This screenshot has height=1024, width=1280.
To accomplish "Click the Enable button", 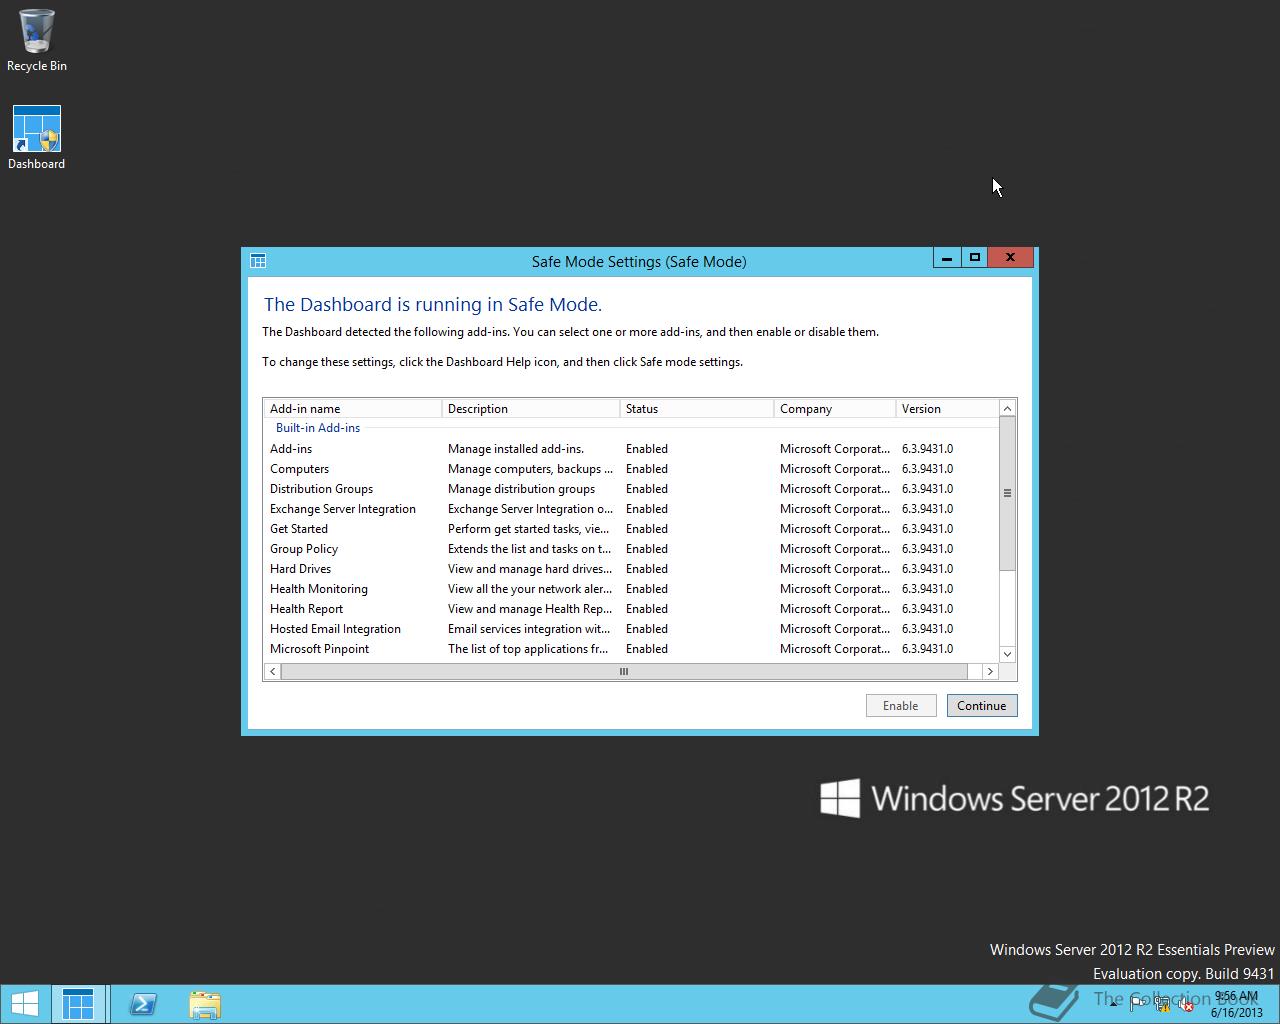I will [901, 705].
